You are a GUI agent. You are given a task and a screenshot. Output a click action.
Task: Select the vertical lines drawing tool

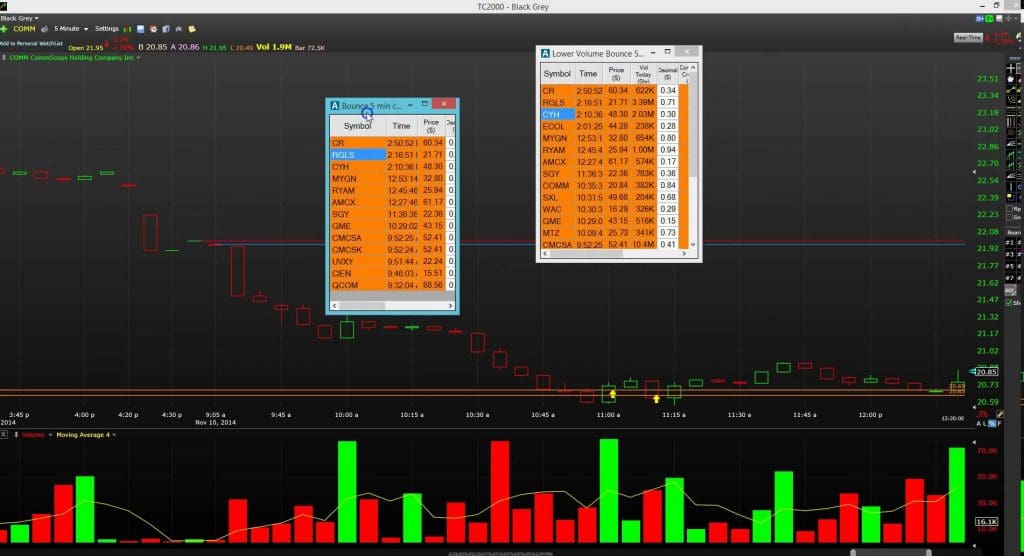[1011, 122]
